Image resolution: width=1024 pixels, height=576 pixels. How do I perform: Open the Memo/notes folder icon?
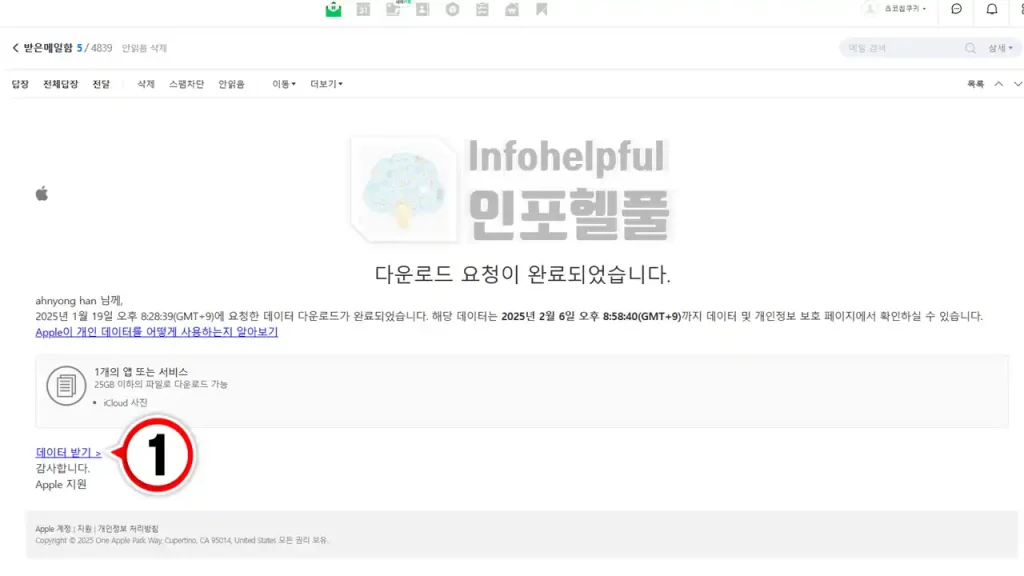click(393, 9)
